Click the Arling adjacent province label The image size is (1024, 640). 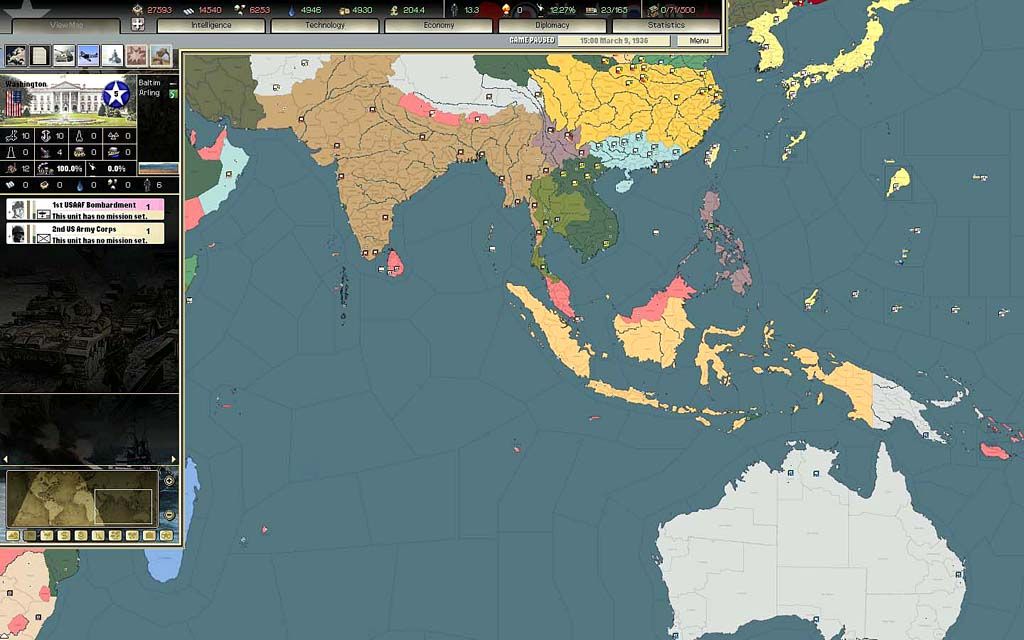pos(149,93)
